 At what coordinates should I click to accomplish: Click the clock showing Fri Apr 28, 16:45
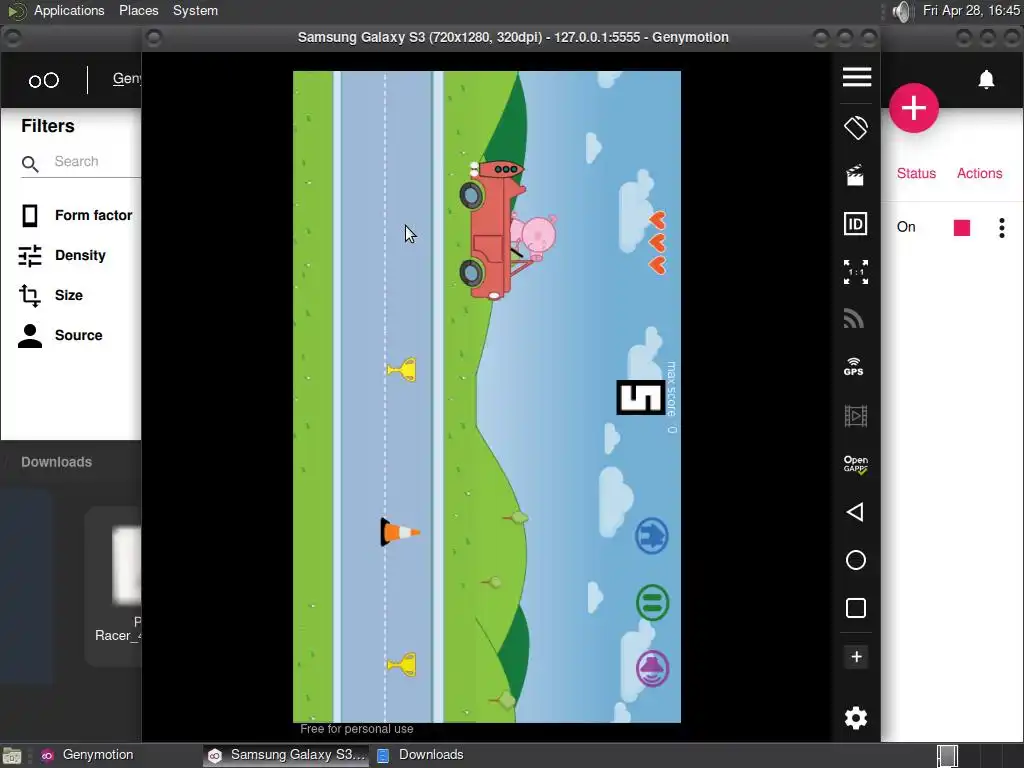coord(971,10)
